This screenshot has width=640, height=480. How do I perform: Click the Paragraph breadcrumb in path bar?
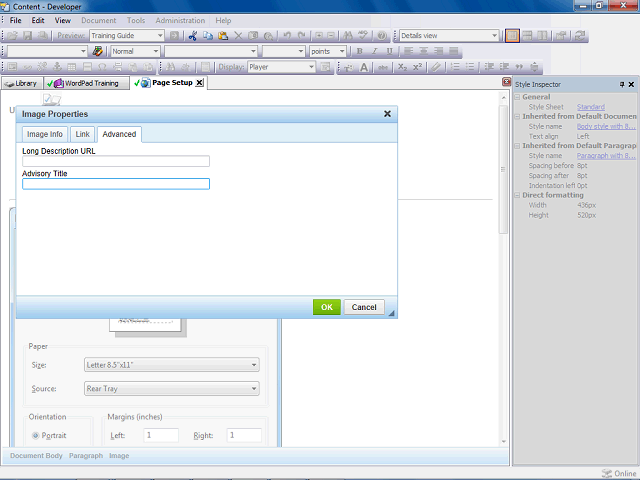86,456
